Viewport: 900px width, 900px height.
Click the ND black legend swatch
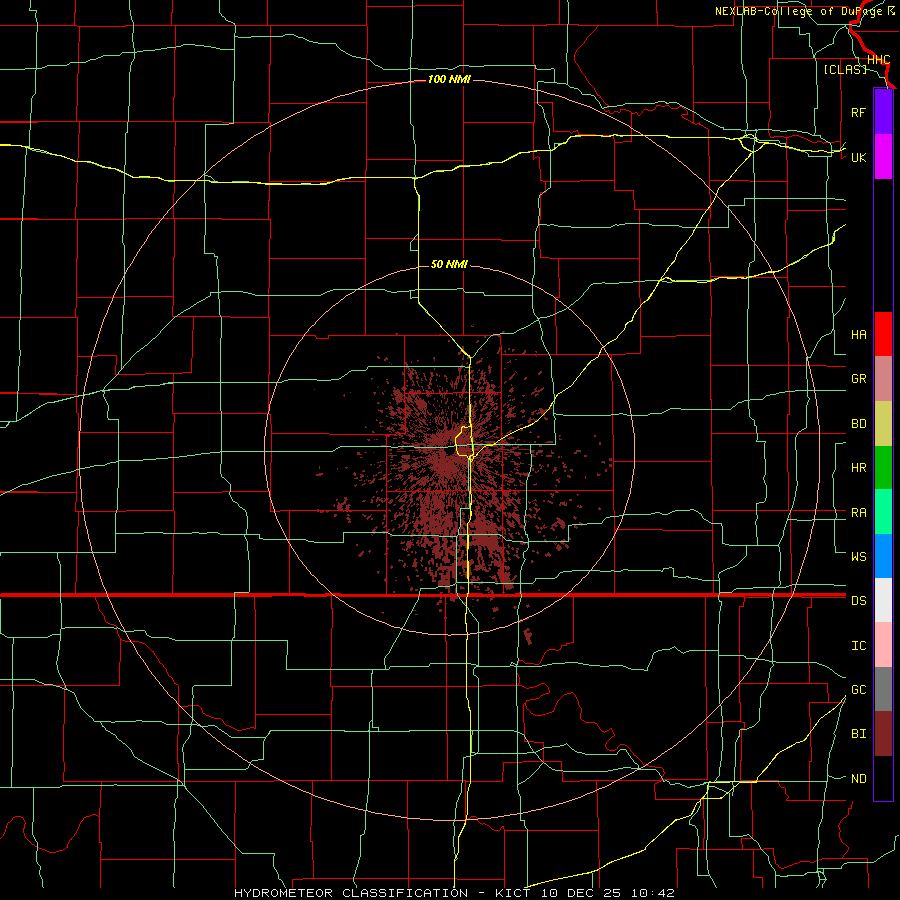pos(883,778)
